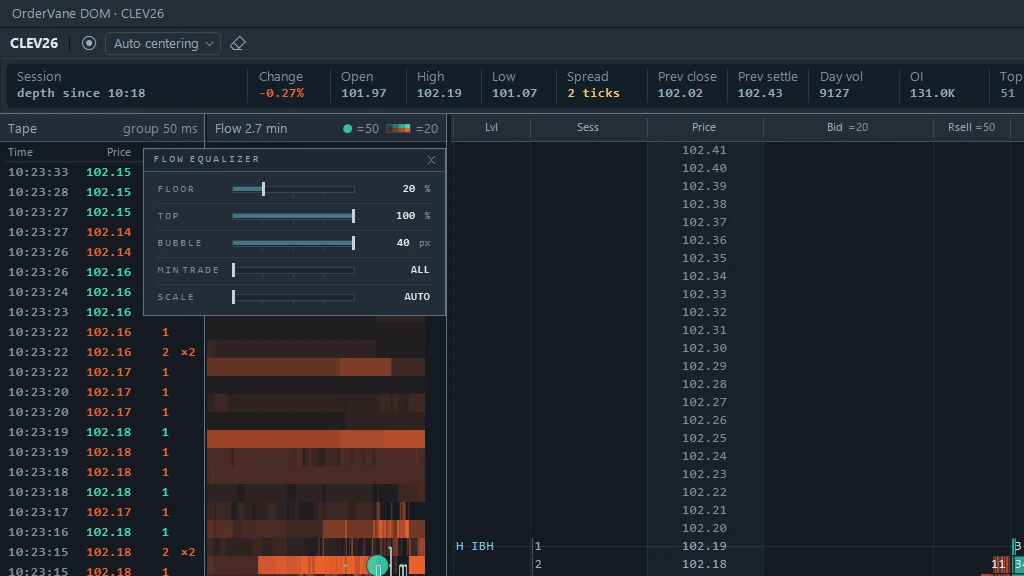This screenshot has width=1024, height=576.
Task: Open the Auto centering dropdown
Action: point(163,43)
